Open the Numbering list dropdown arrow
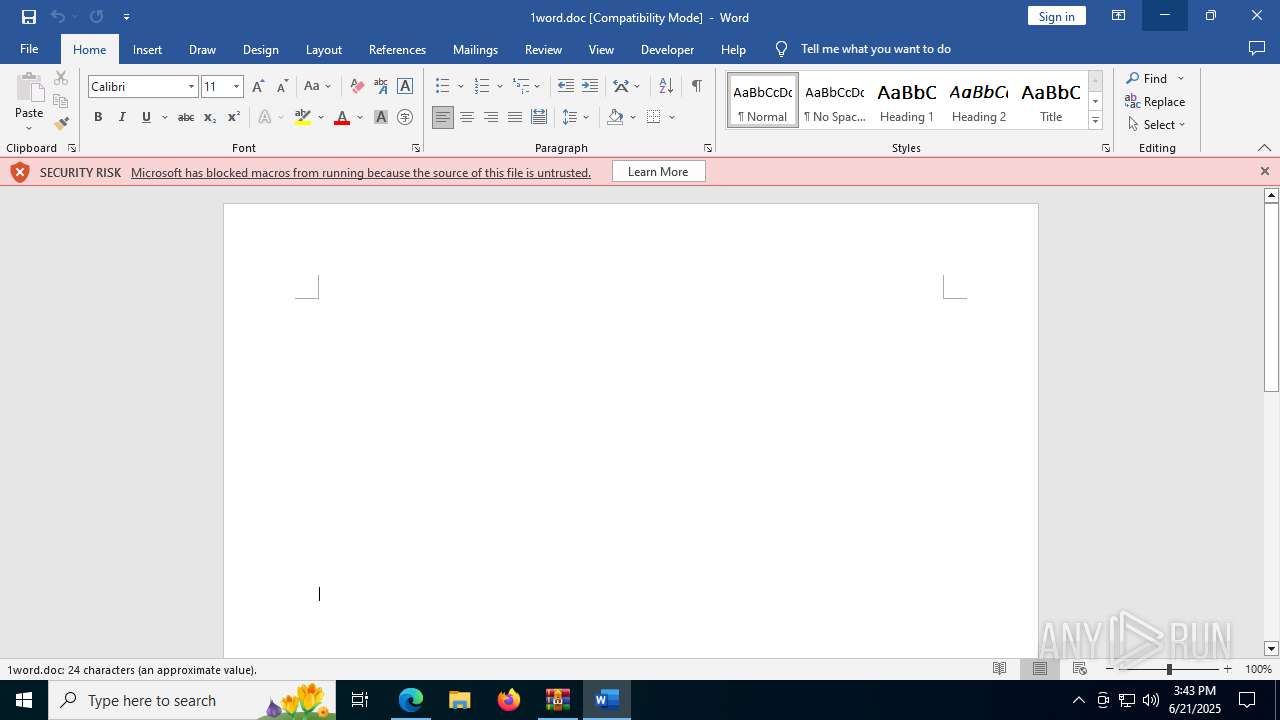 click(499, 86)
